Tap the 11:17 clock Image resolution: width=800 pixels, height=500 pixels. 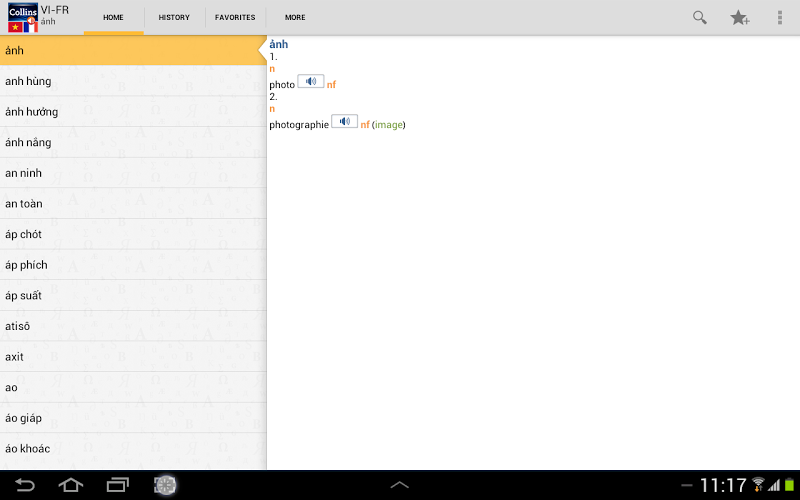tap(723, 485)
